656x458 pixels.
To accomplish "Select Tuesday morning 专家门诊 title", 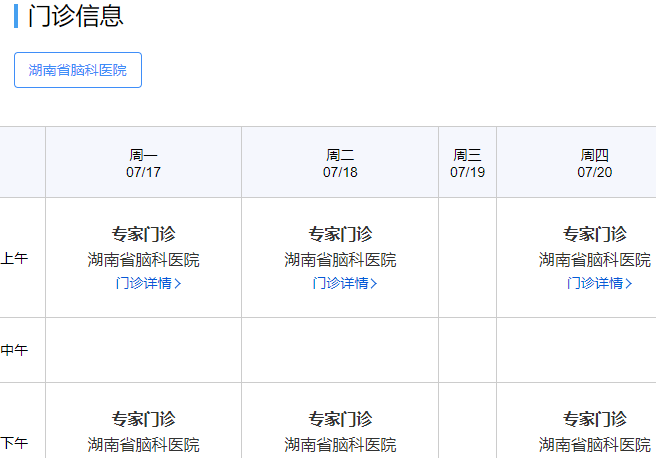I will click(x=340, y=234).
